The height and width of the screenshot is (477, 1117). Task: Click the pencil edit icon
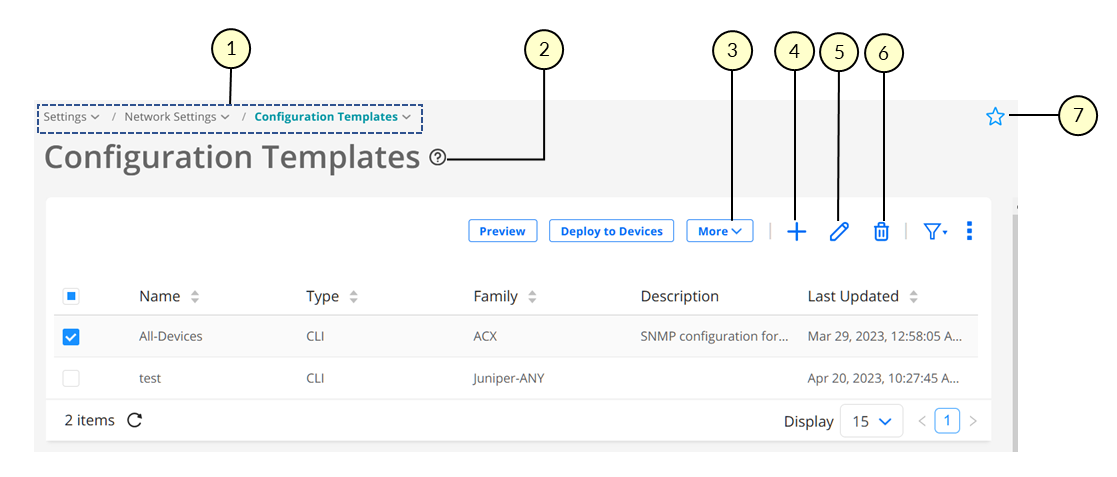pos(839,232)
